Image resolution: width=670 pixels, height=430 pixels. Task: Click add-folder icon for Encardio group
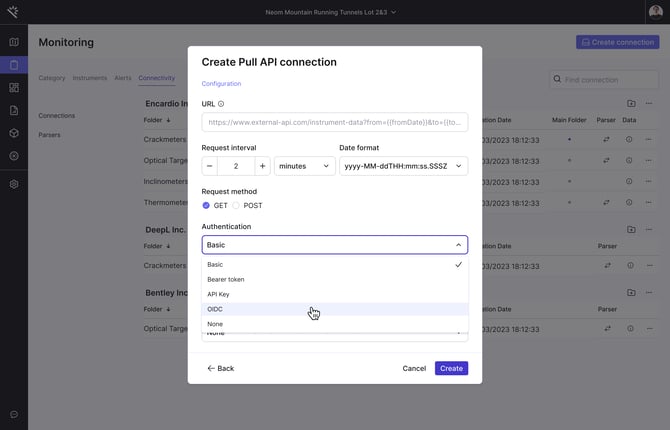631,103
